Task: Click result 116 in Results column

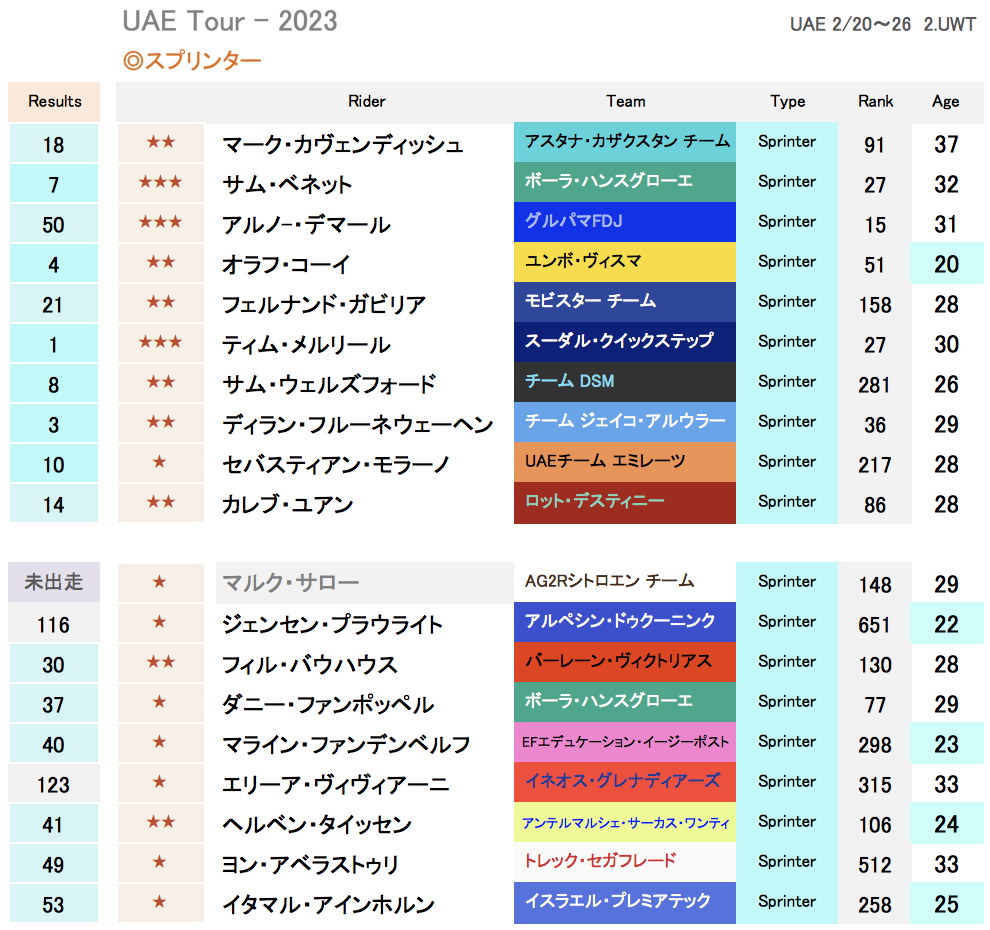Action: point(54,624)
